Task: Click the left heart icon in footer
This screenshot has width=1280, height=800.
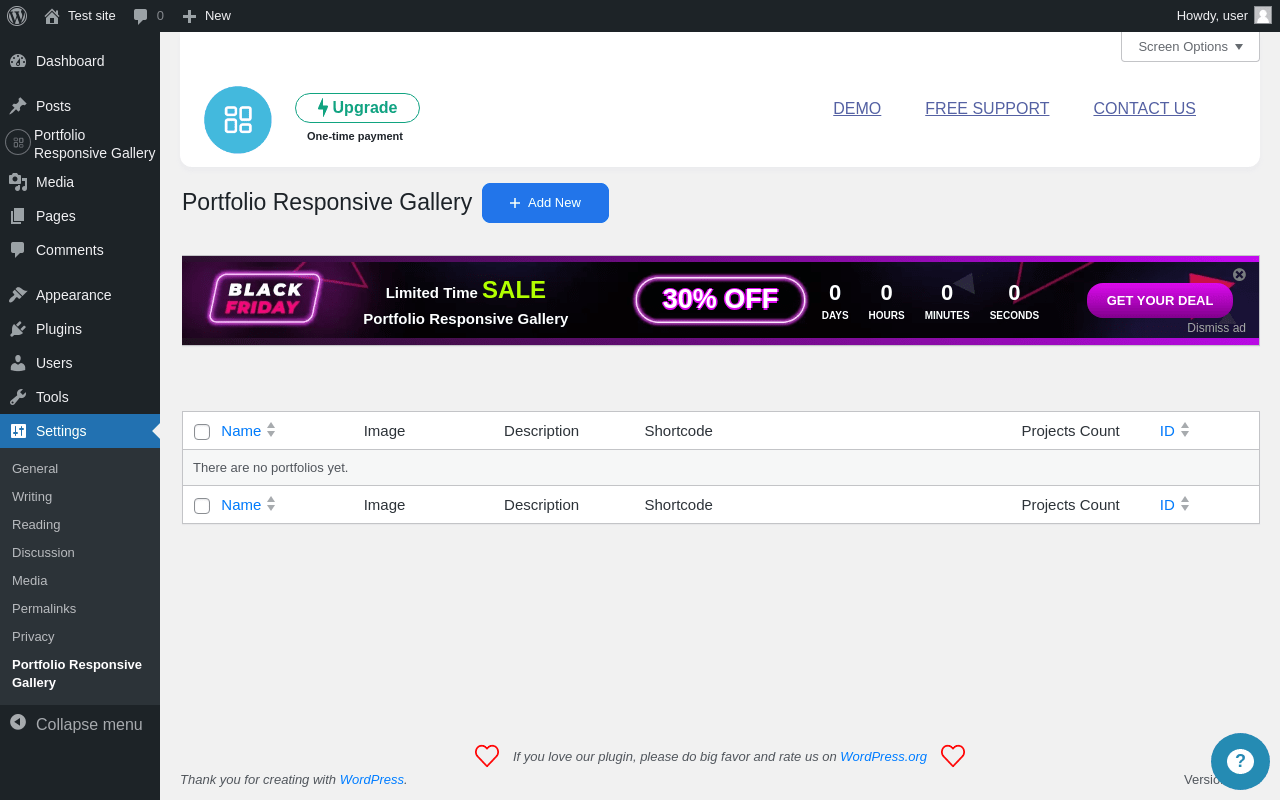Action: [x=487, y=756]
